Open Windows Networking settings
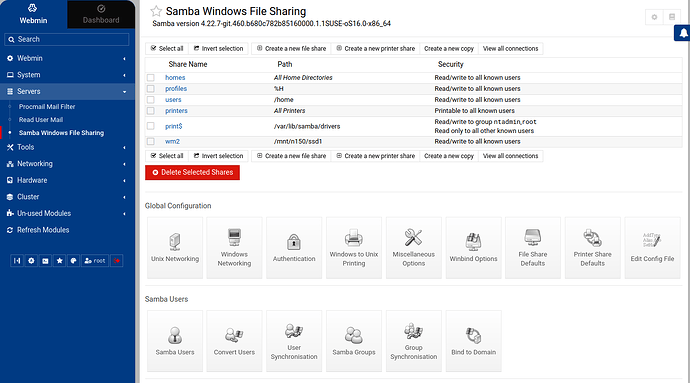Viewport: 690px width, 383px height. (x=234, y=247)
